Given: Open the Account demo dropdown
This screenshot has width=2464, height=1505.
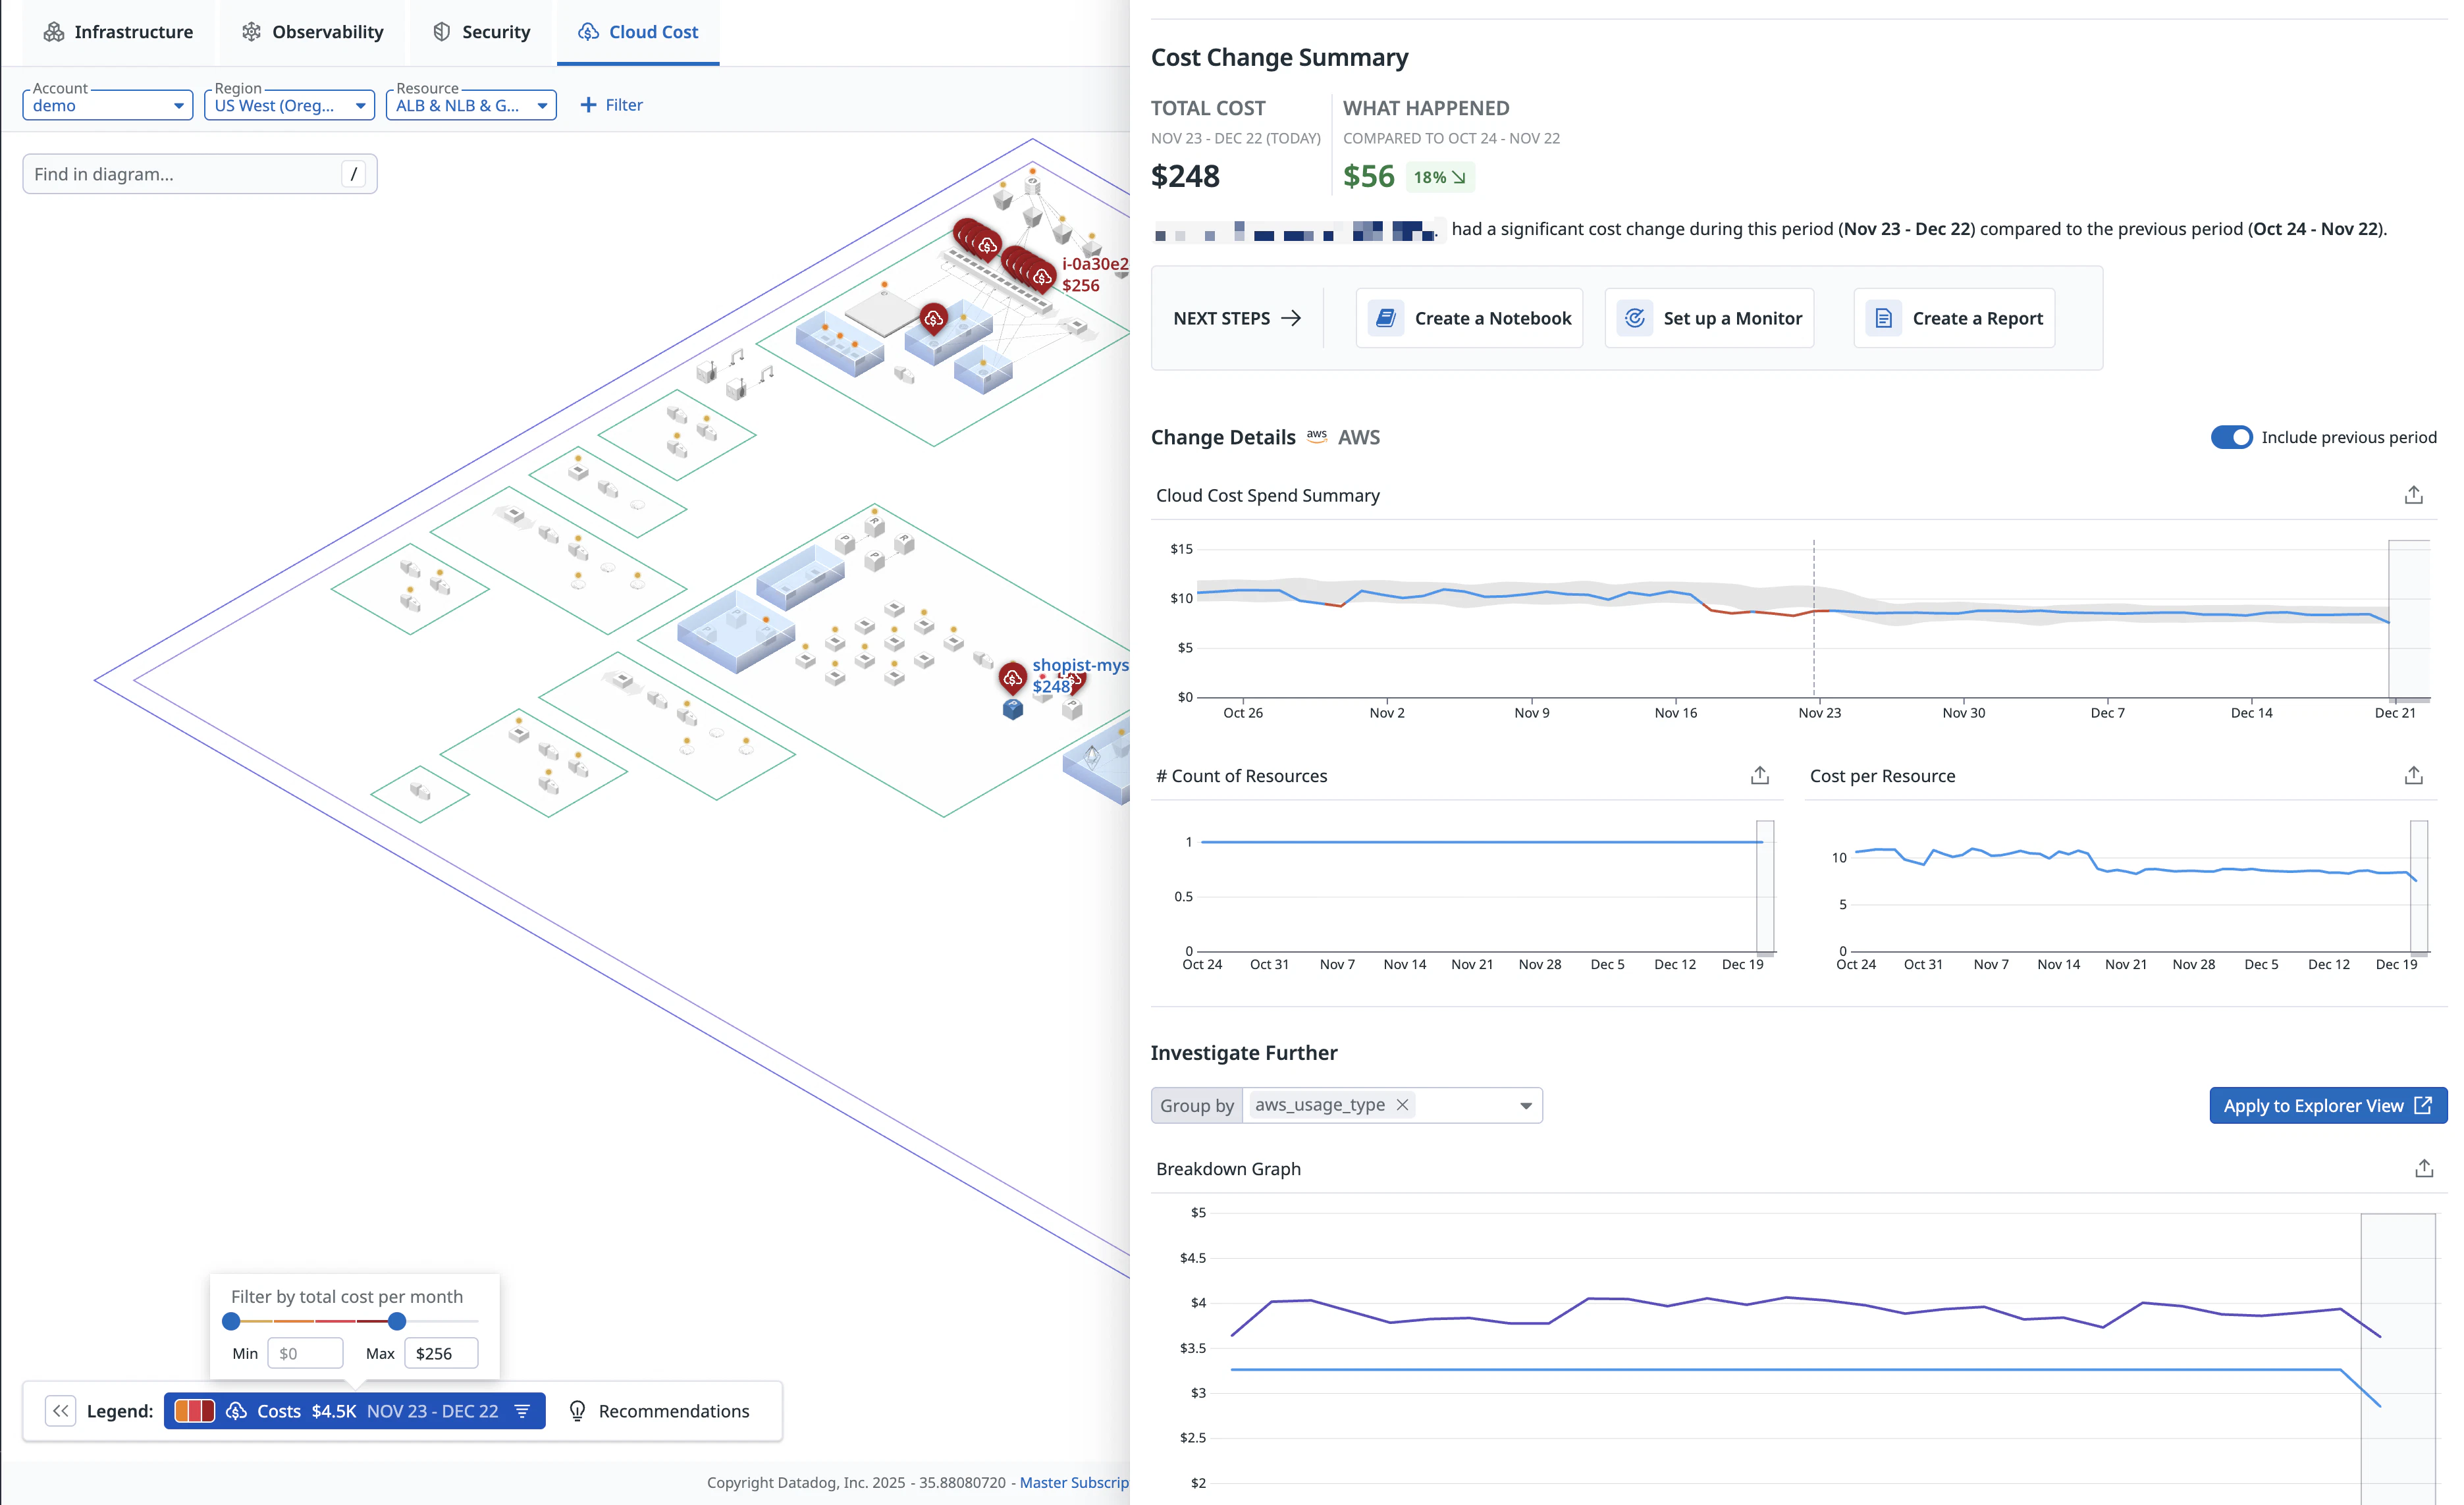Looking at the screenshot, I should pyautogui.click(x=107, y=105).
